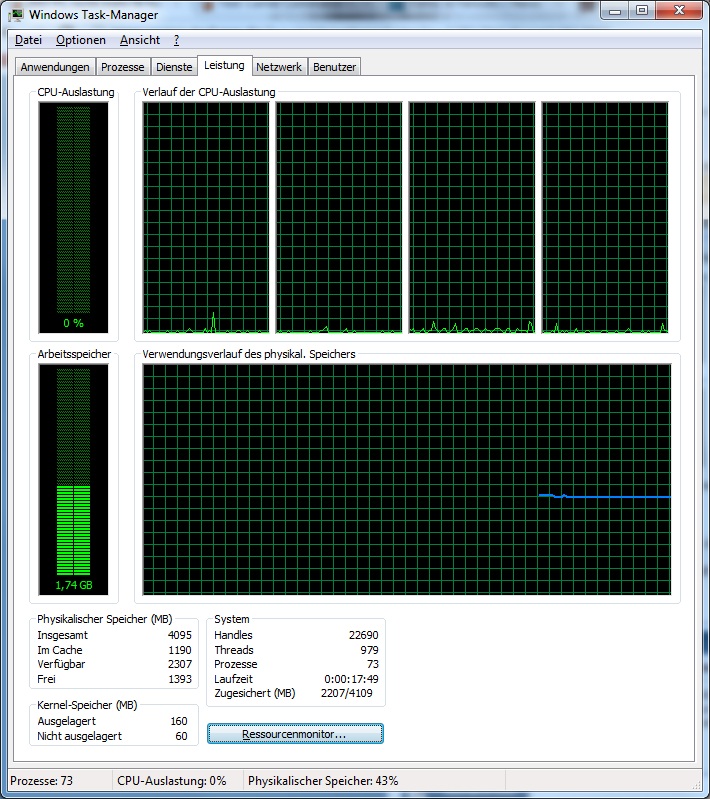Click the Ausgelagert value 160
Viewport: 710px width, 799px height.
click(x=179, y=722)
